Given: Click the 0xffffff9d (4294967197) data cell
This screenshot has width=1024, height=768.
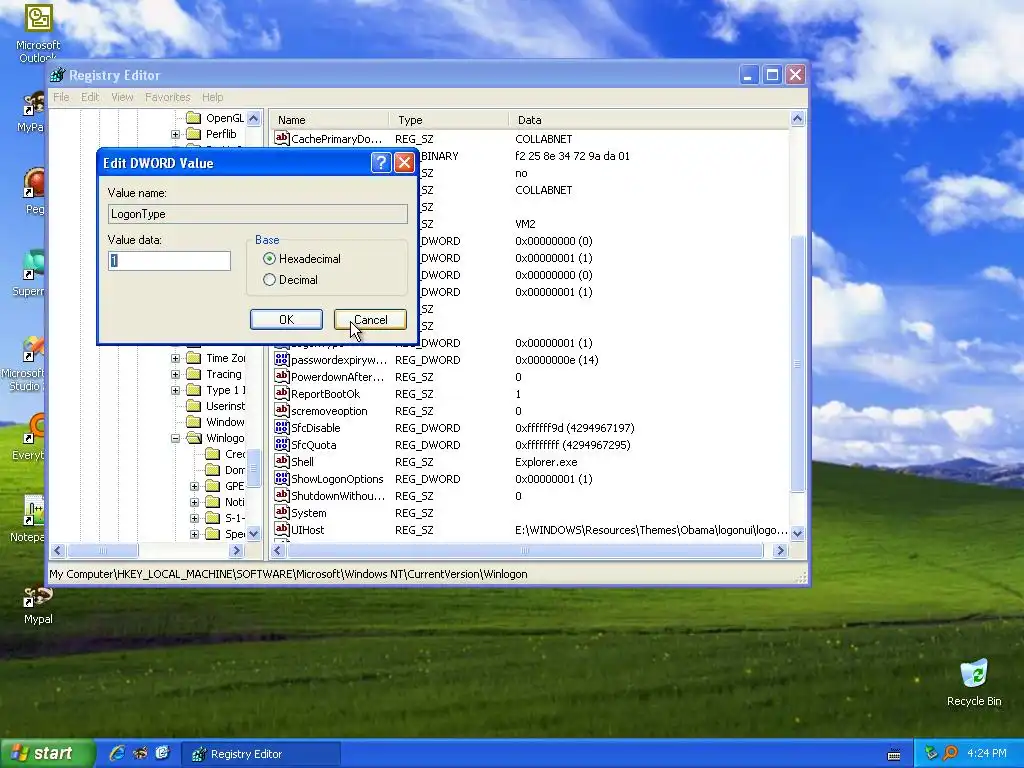Looking at the screenshot, I should [x=575, y=428].
